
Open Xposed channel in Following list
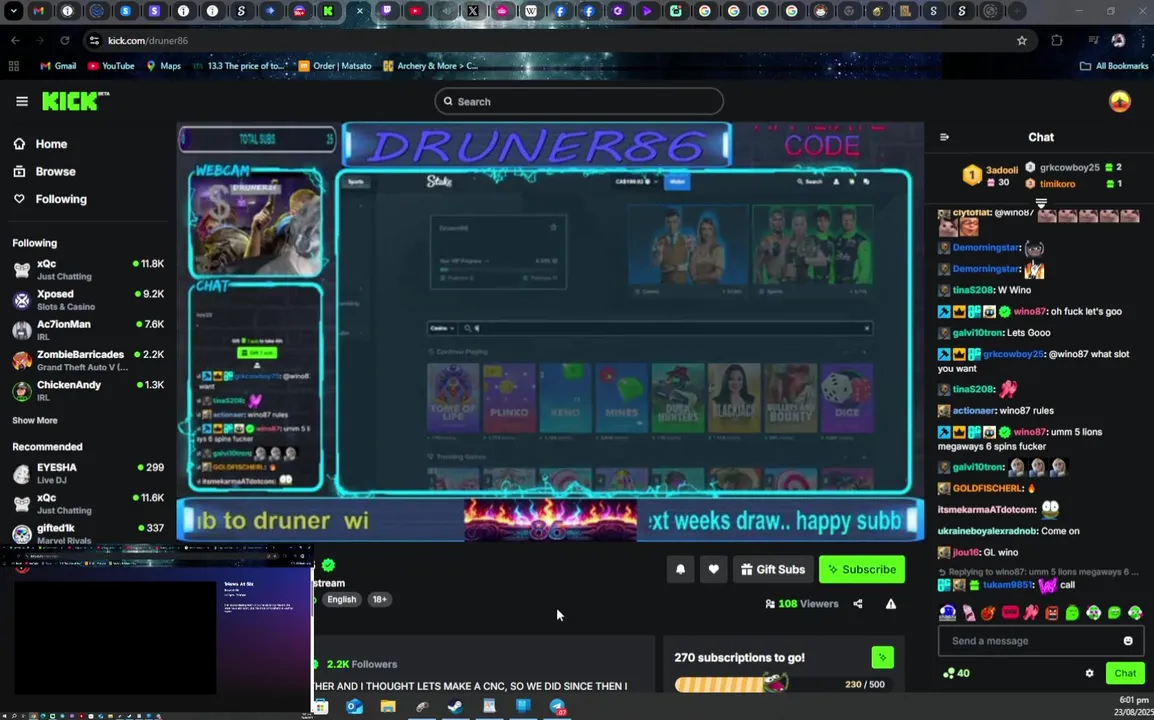[88, 300]
